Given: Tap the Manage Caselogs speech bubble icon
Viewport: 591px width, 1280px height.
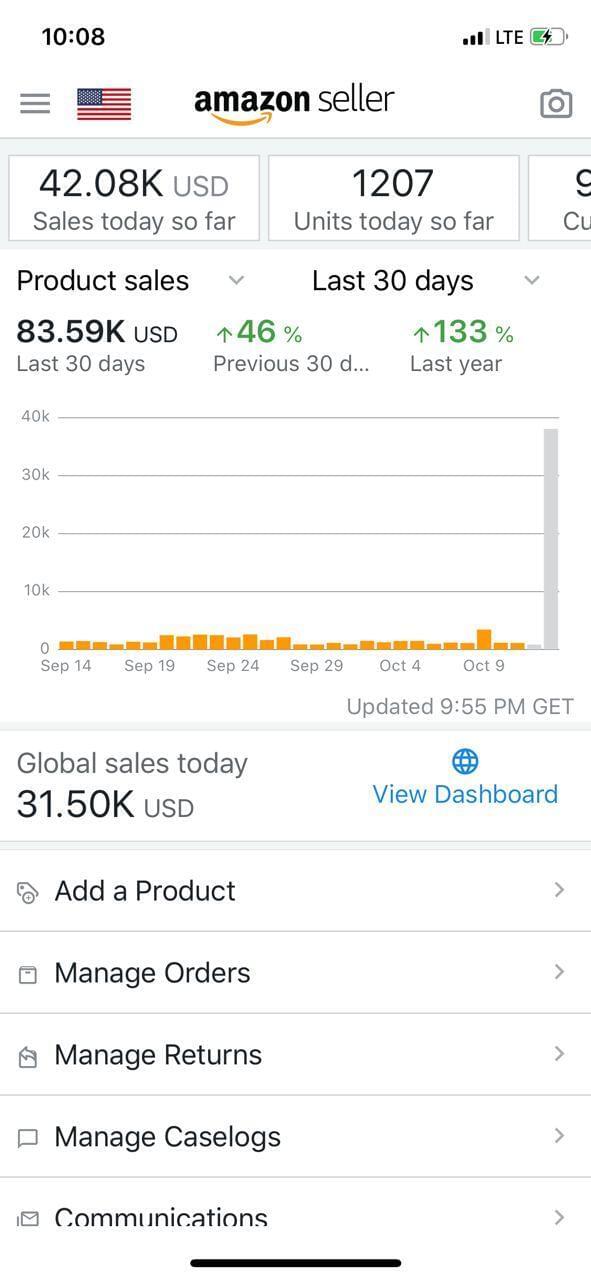Looking at the screenshot, I should coord(28,1138).
